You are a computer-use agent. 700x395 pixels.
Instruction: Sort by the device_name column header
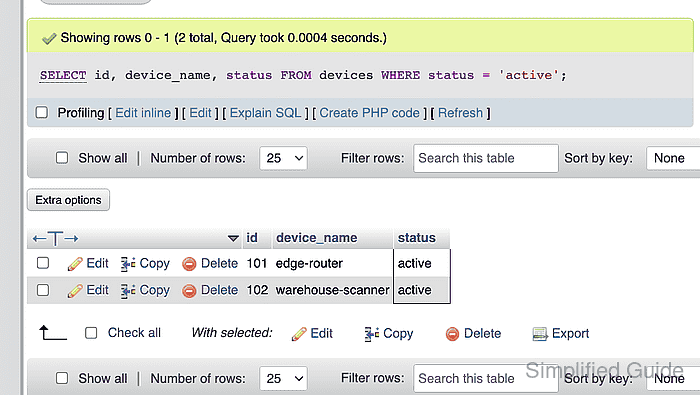(x=317, y=238)
